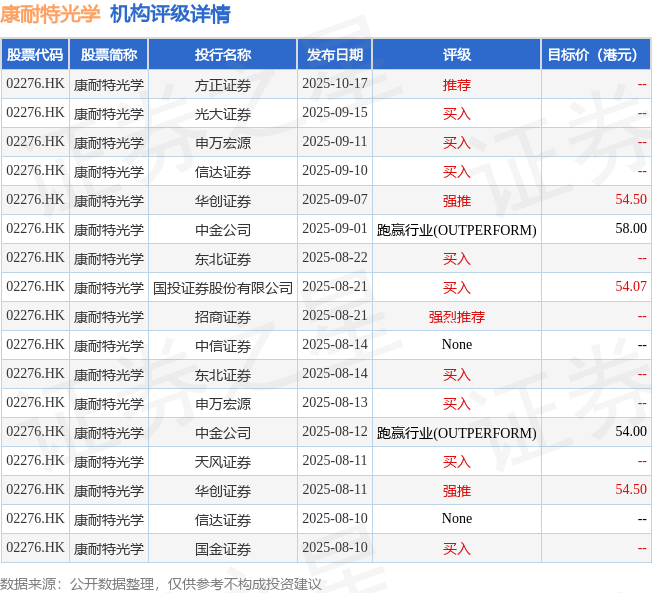
Task: Select the date 2025-08-13
Action: [x=335, y=403]
